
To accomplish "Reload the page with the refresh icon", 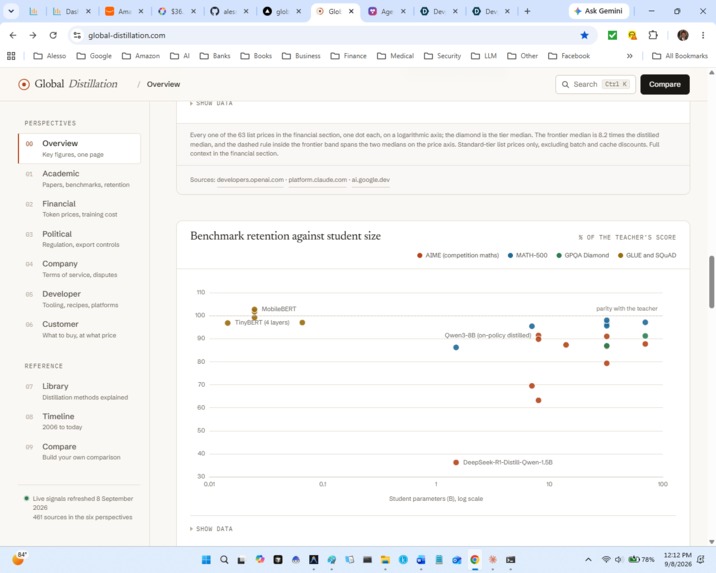I will (x=53, y=35).
